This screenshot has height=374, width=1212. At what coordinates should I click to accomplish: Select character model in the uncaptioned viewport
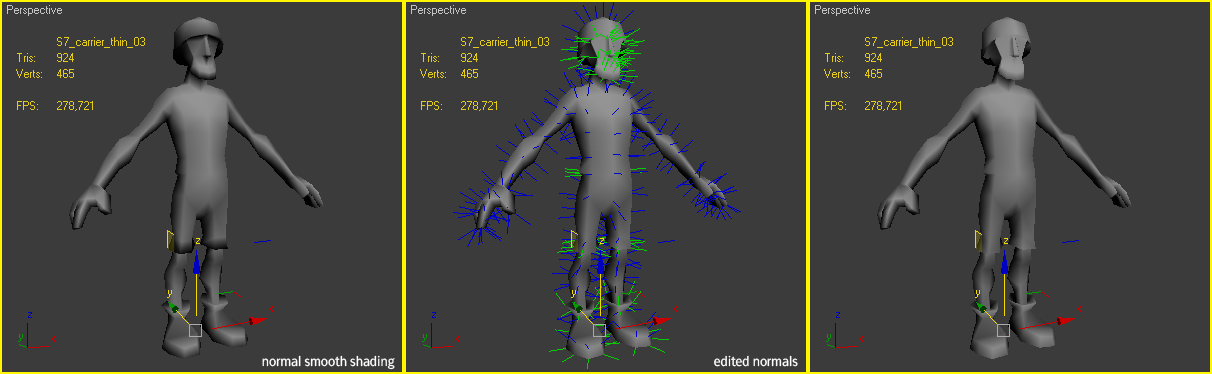tap(1008, 150)
